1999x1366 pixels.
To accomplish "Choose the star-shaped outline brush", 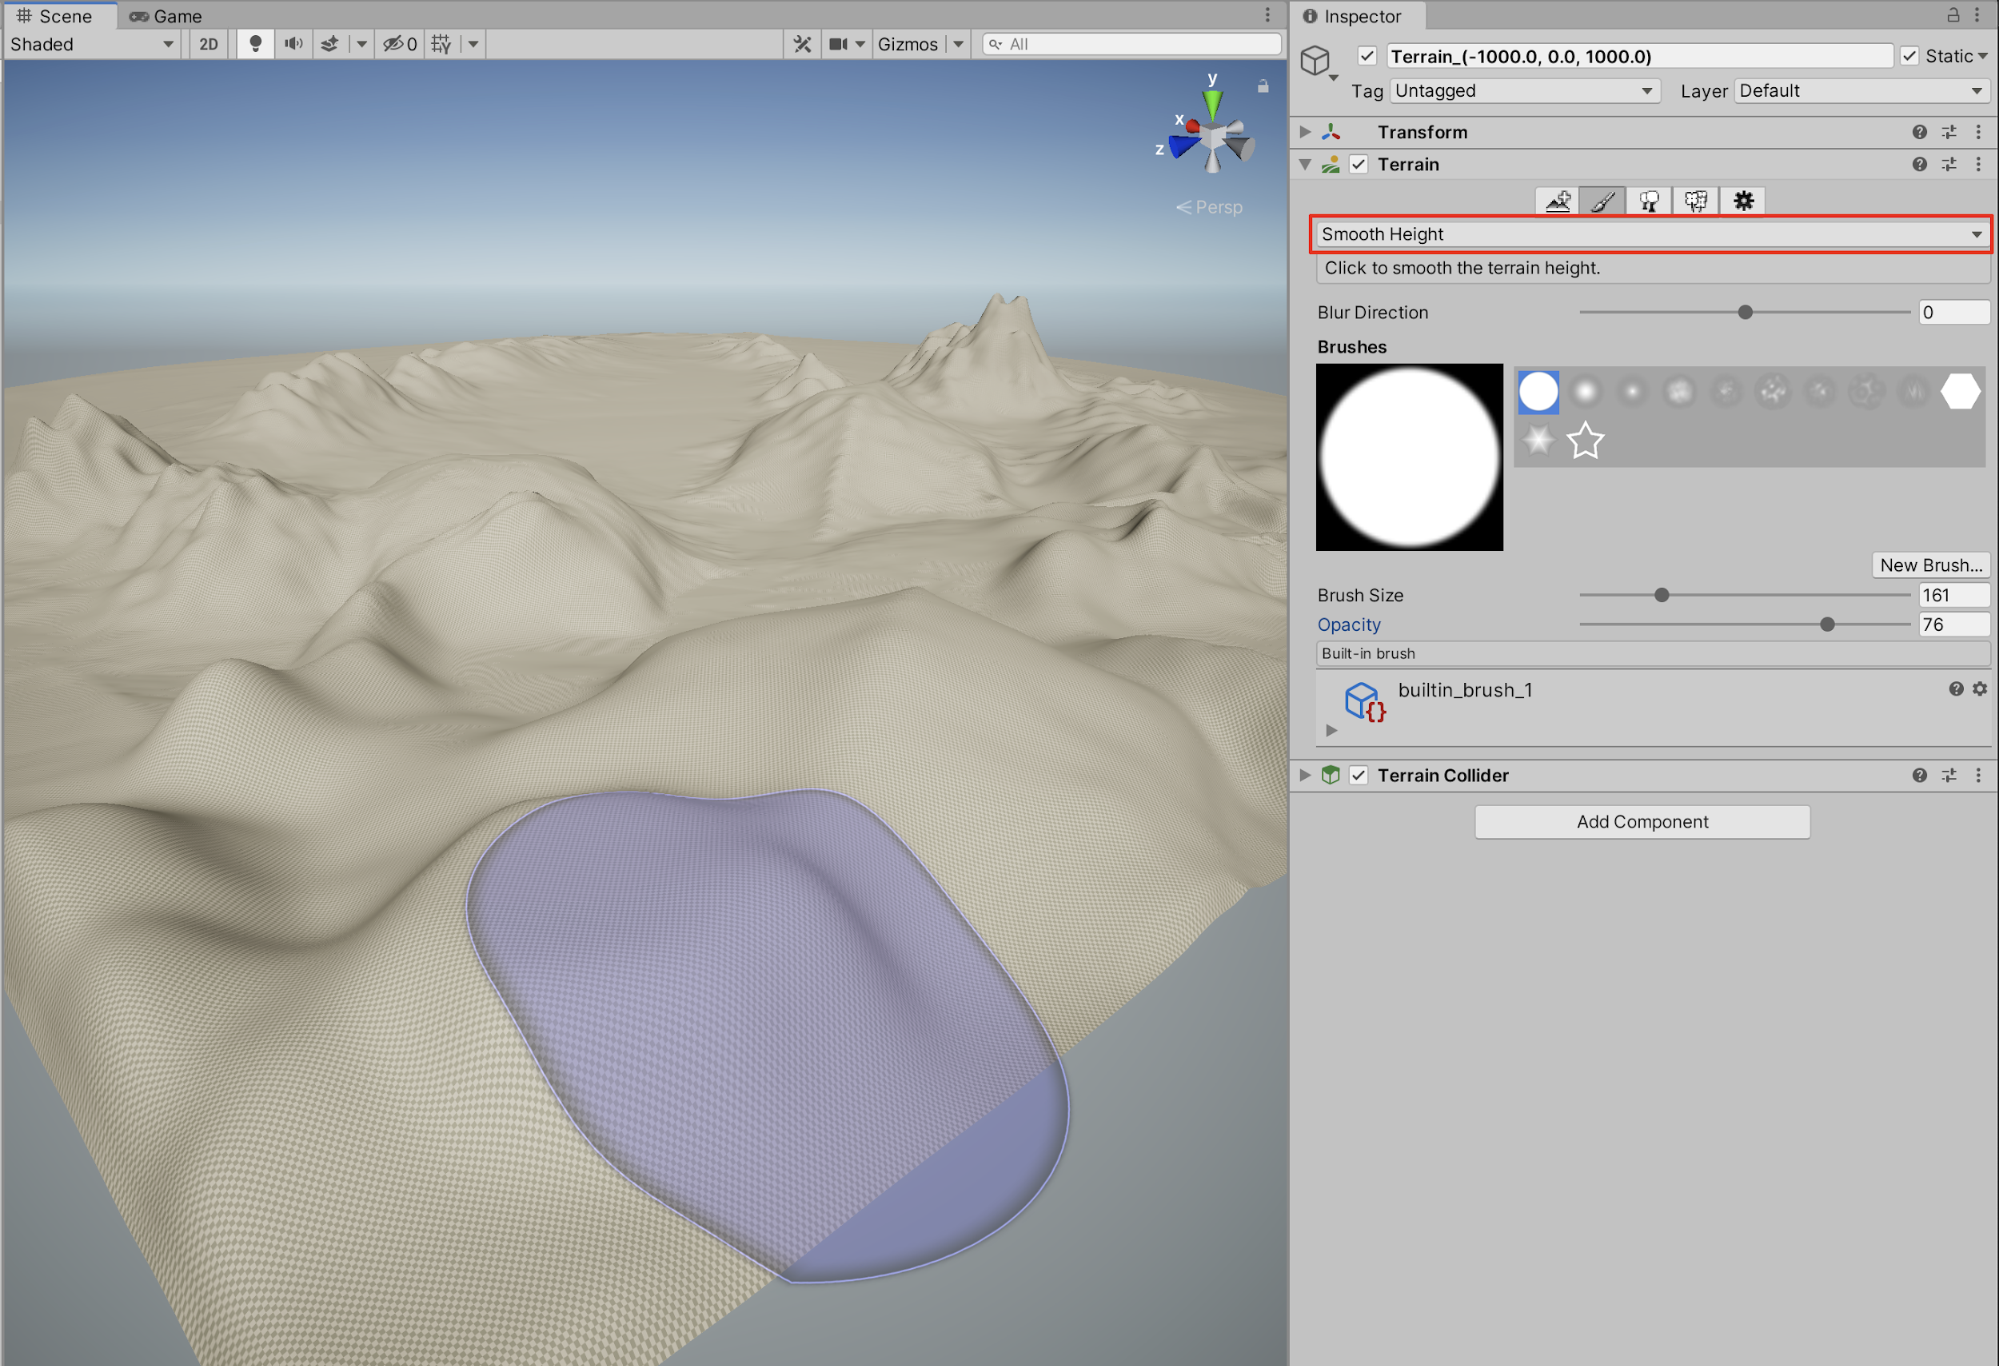I will pyautogui.click(x=1585, y=440).
